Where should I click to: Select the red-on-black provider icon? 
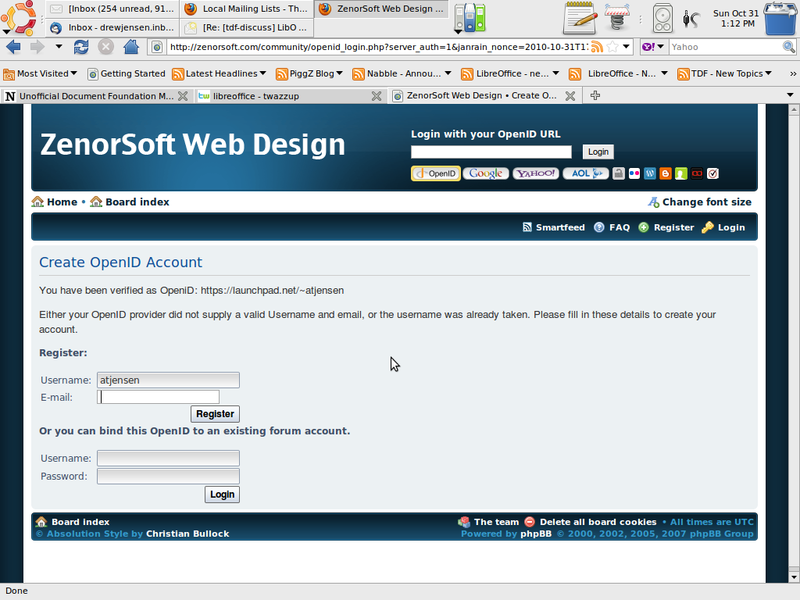point(697,173)
